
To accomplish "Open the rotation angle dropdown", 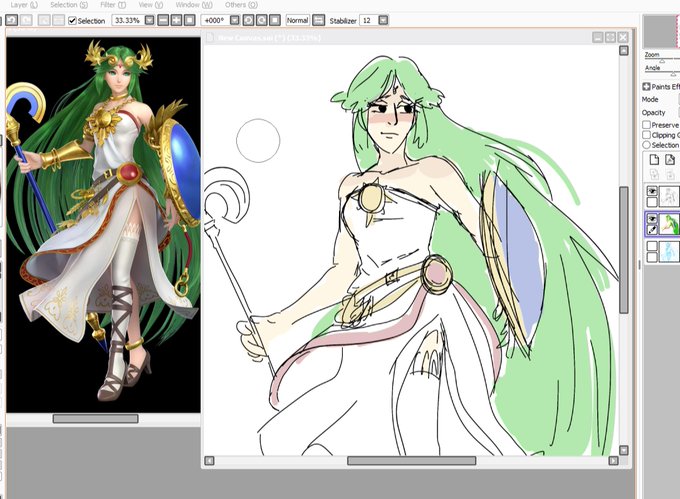I will 235,20.
